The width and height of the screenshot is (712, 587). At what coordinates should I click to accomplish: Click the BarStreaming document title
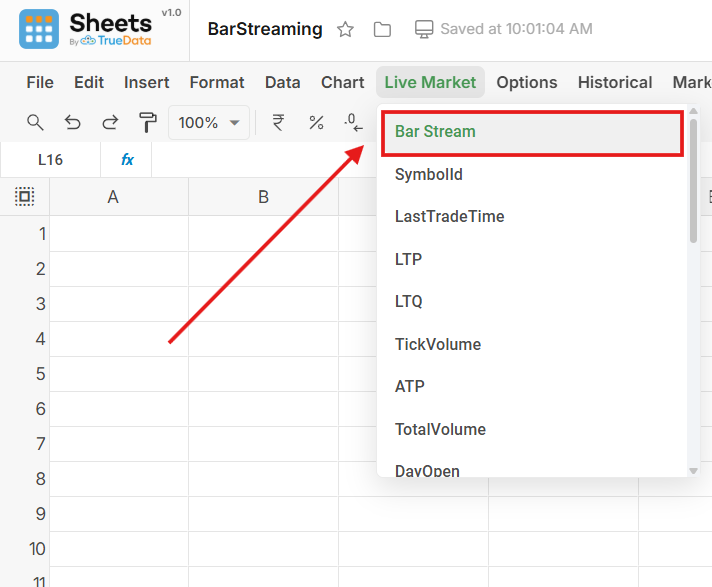click(x=265, y=29)
